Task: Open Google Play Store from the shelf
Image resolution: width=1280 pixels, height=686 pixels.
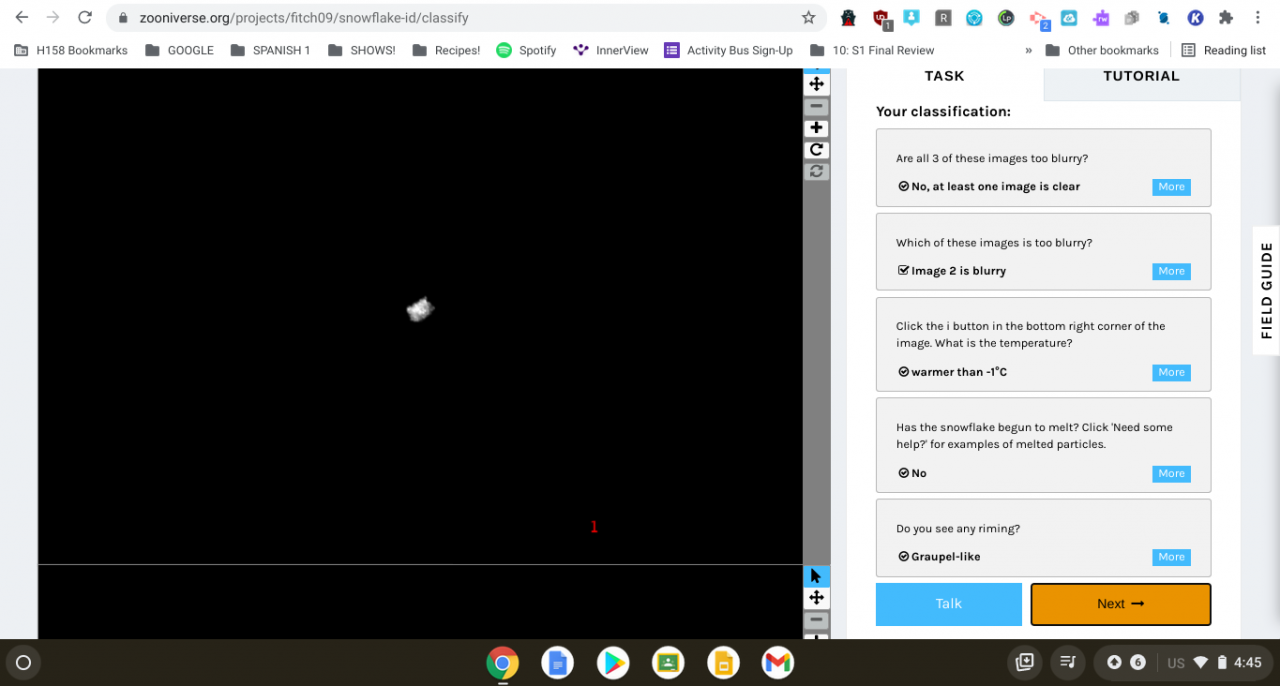Action: pyautogui.click(x=612, y=662)
